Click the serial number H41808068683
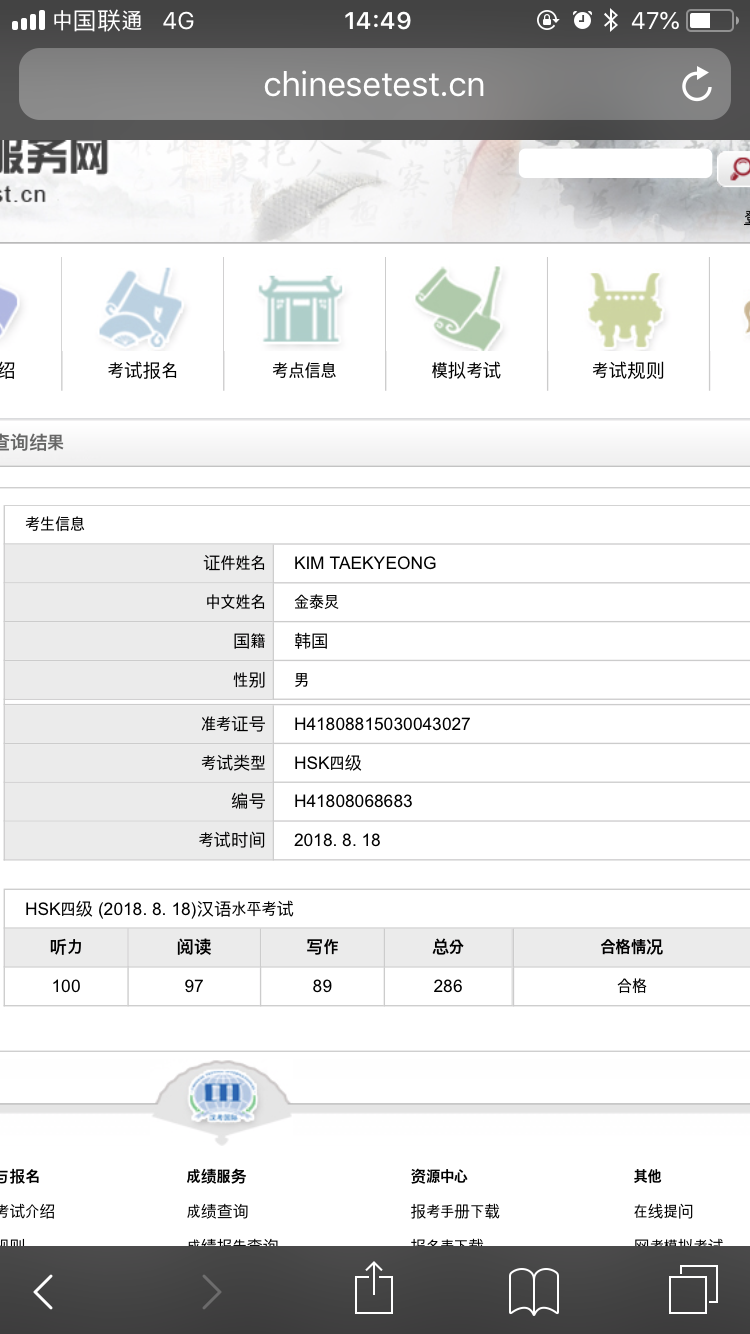 click(x=353, y=801)
